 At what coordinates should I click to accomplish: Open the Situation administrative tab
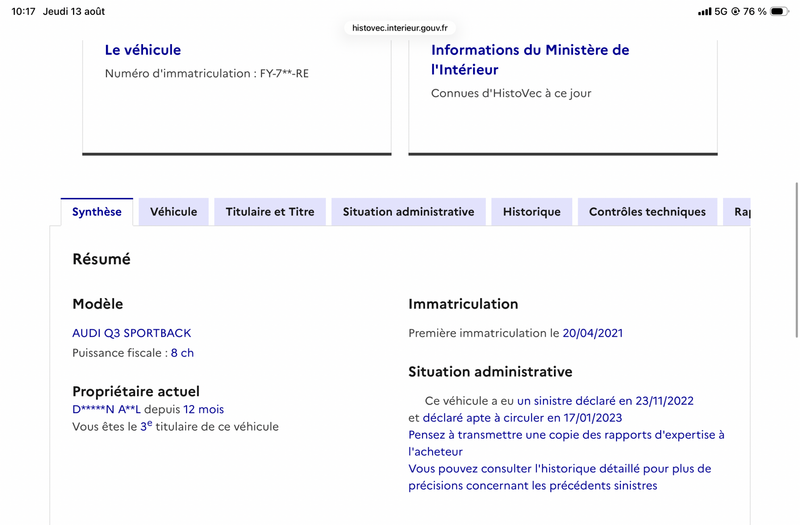pyautogui.click(x=408, y=212)
